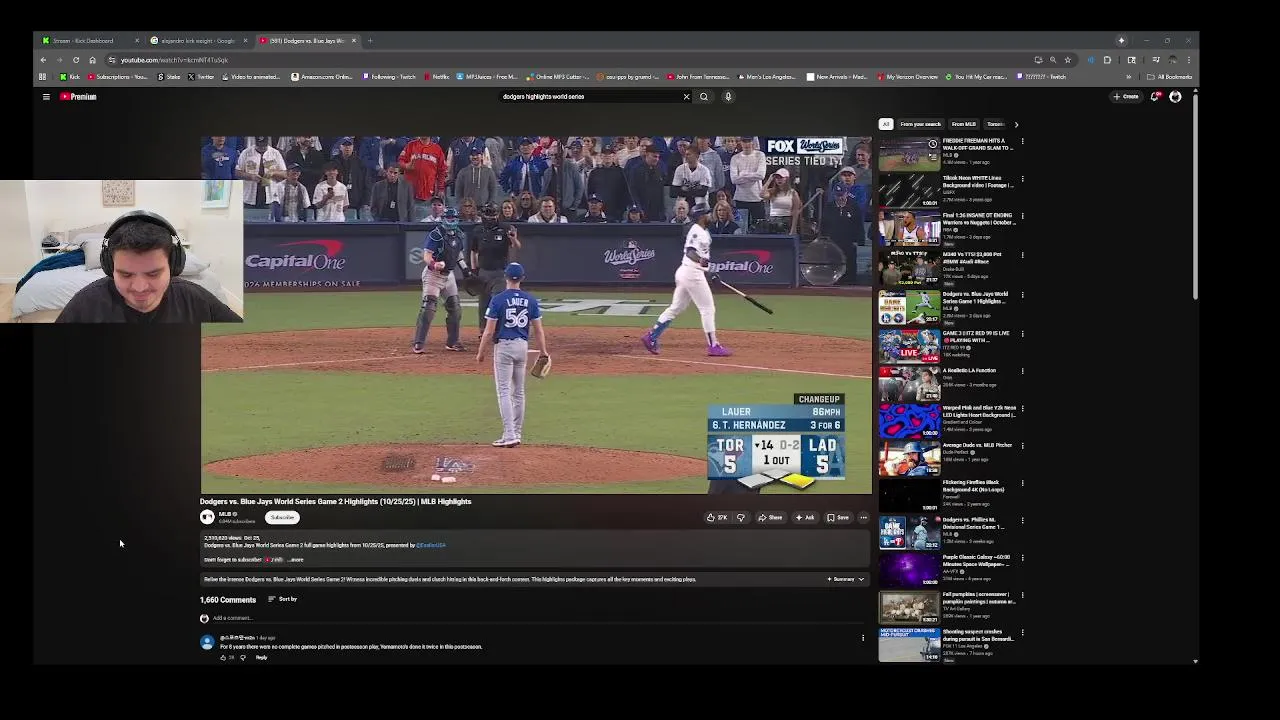Open YouTube notifications bell
The image size is (1280, 720).
pos(1155,97)
